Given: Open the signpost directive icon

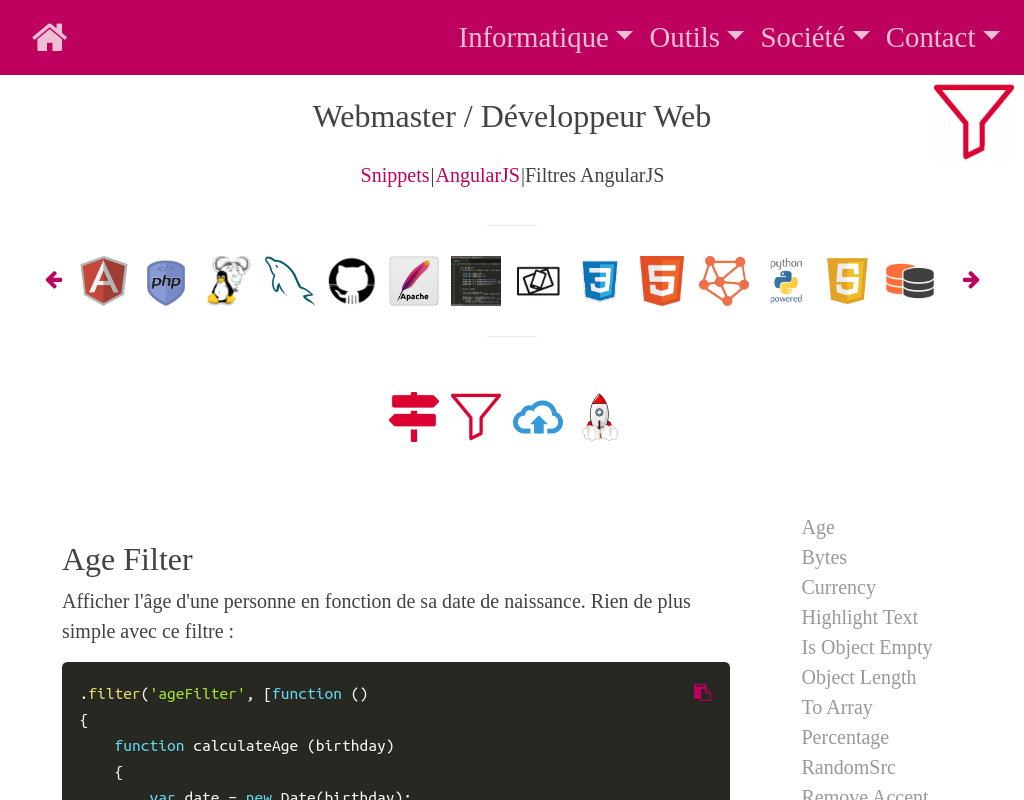Looking at the screenshot, I should pyautogui.click(x=413, y=416).
